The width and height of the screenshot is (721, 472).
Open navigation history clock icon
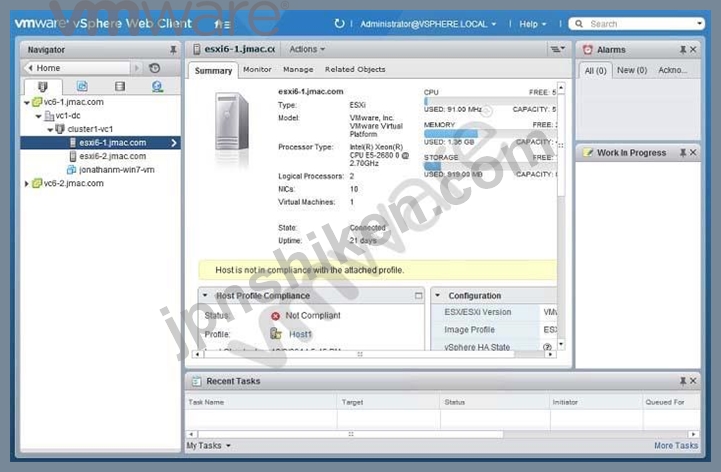click(x=154, y=68)
